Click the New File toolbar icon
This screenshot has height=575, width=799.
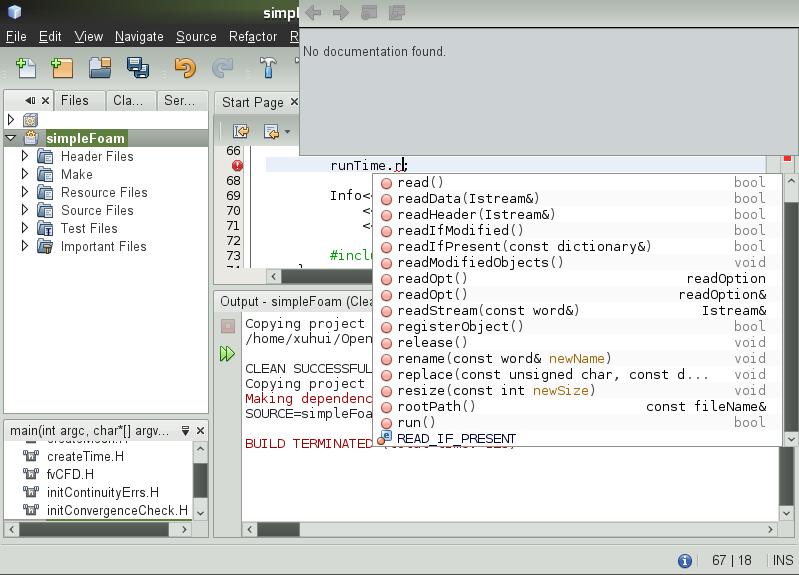point(26,67)
